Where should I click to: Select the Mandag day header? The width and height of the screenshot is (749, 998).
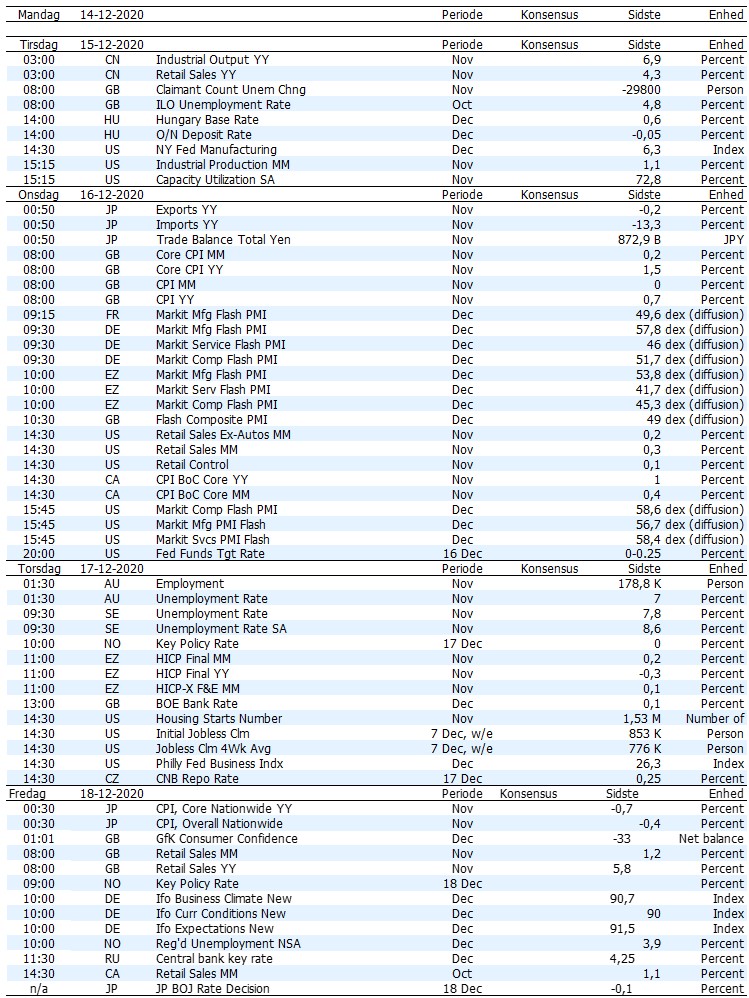(39, 15)
